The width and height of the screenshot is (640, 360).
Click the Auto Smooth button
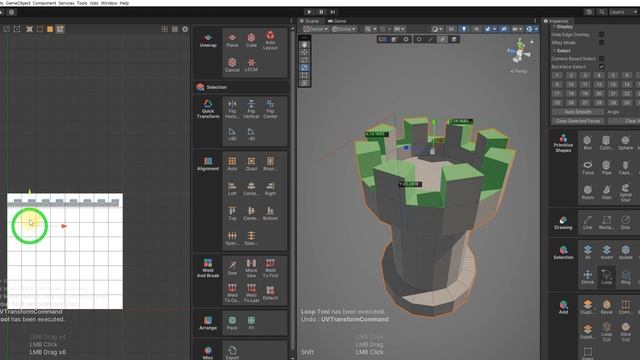pos(578,112)
